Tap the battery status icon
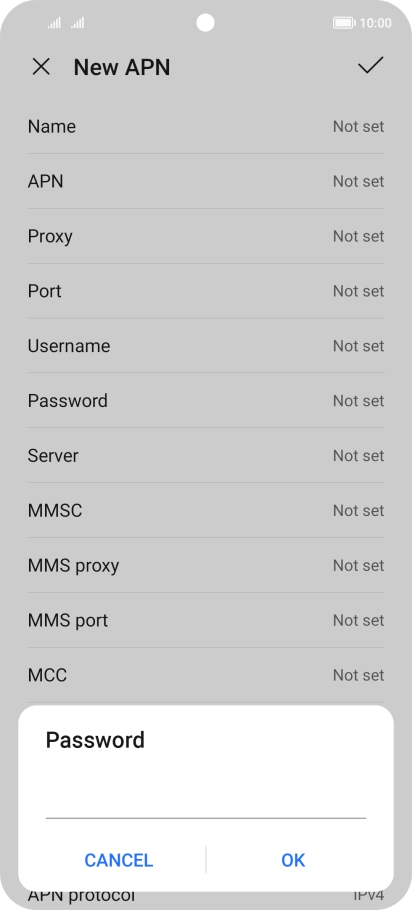 [x=344, y=23]
